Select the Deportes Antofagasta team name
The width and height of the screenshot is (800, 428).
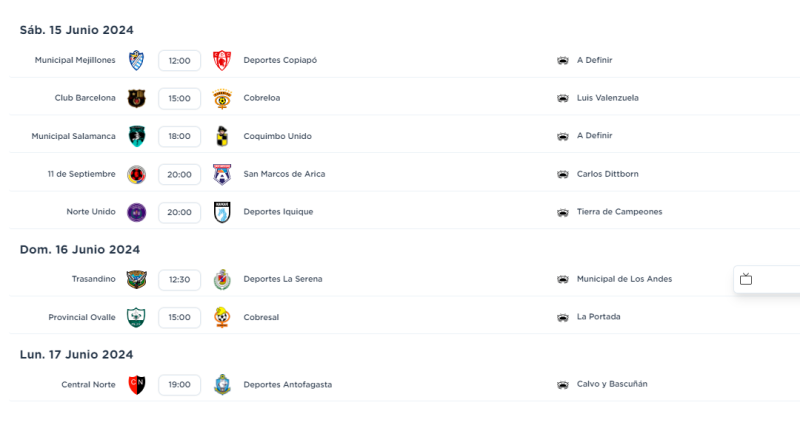(288, 385)
